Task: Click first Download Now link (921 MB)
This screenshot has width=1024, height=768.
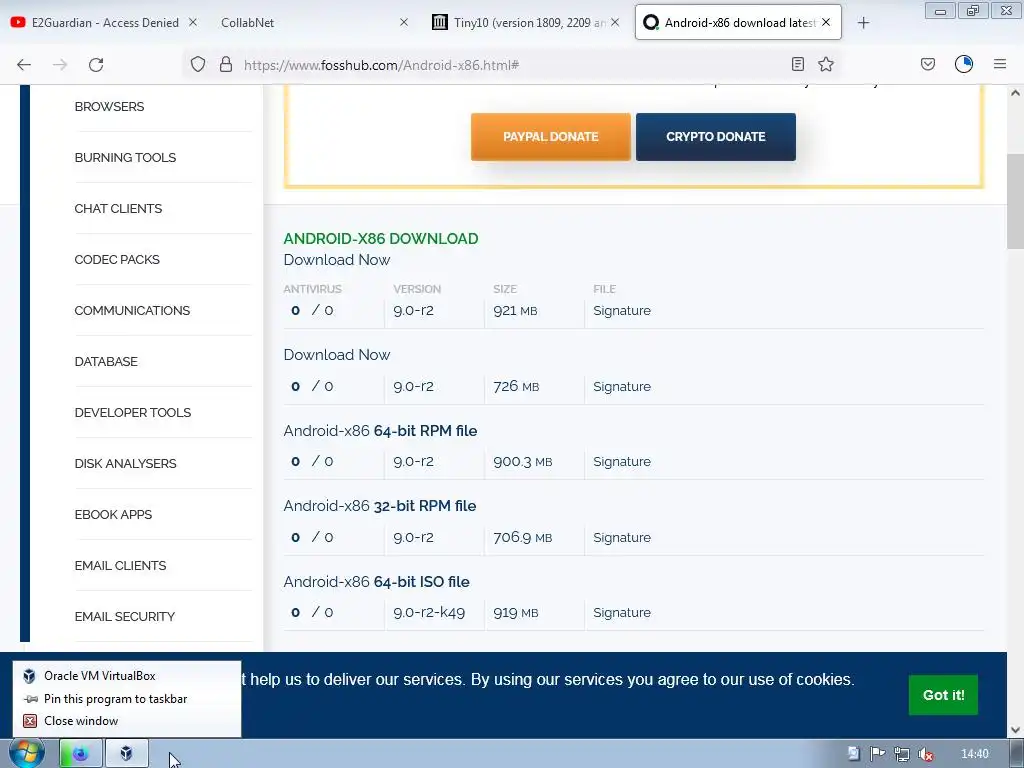Action: (x=336, y=259)
